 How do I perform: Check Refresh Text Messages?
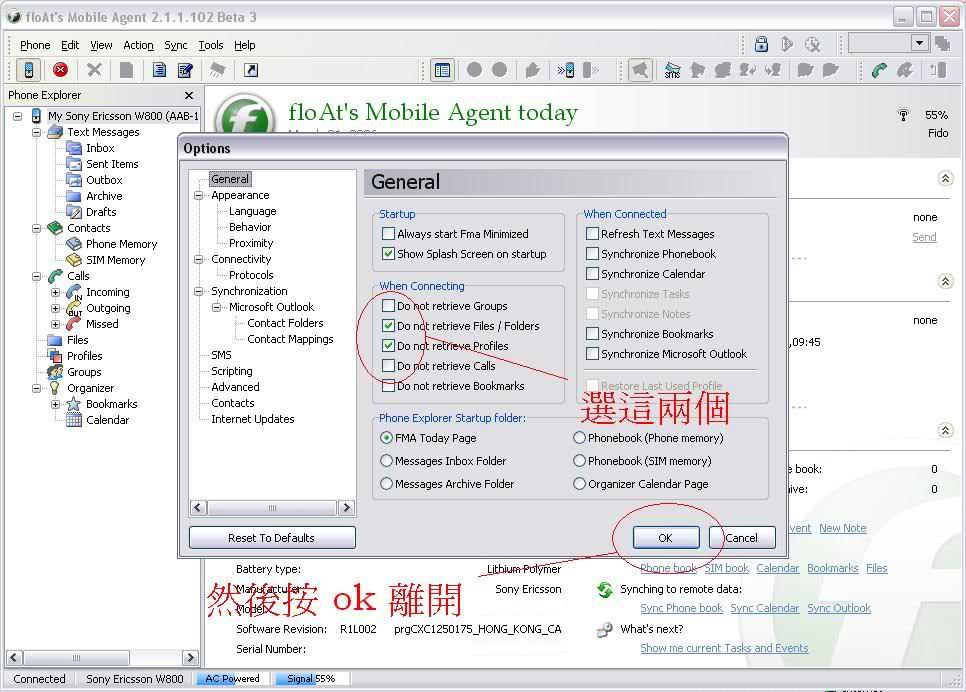click(592, 234)
